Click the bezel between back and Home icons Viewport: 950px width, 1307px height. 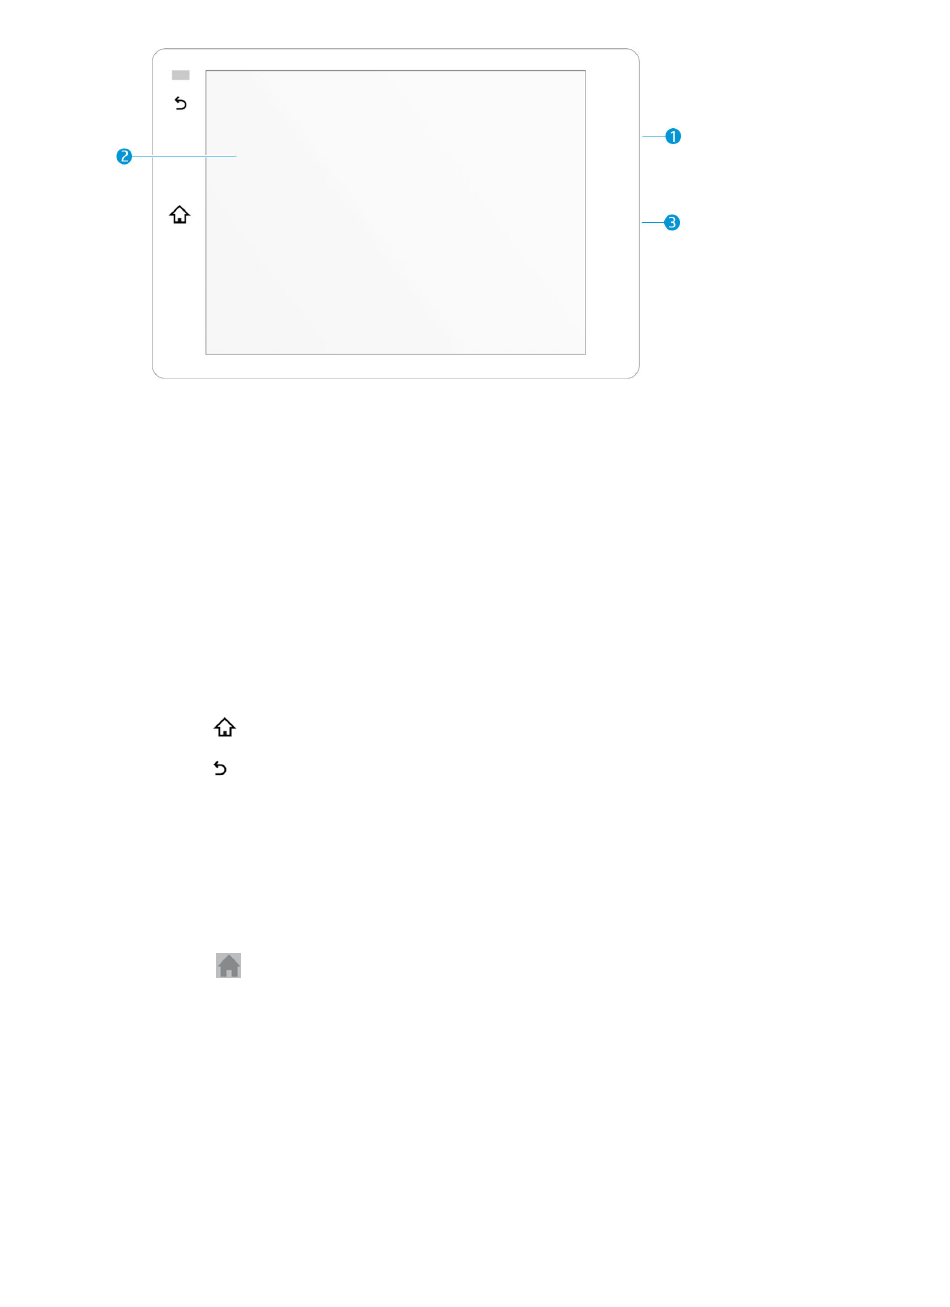180,157
